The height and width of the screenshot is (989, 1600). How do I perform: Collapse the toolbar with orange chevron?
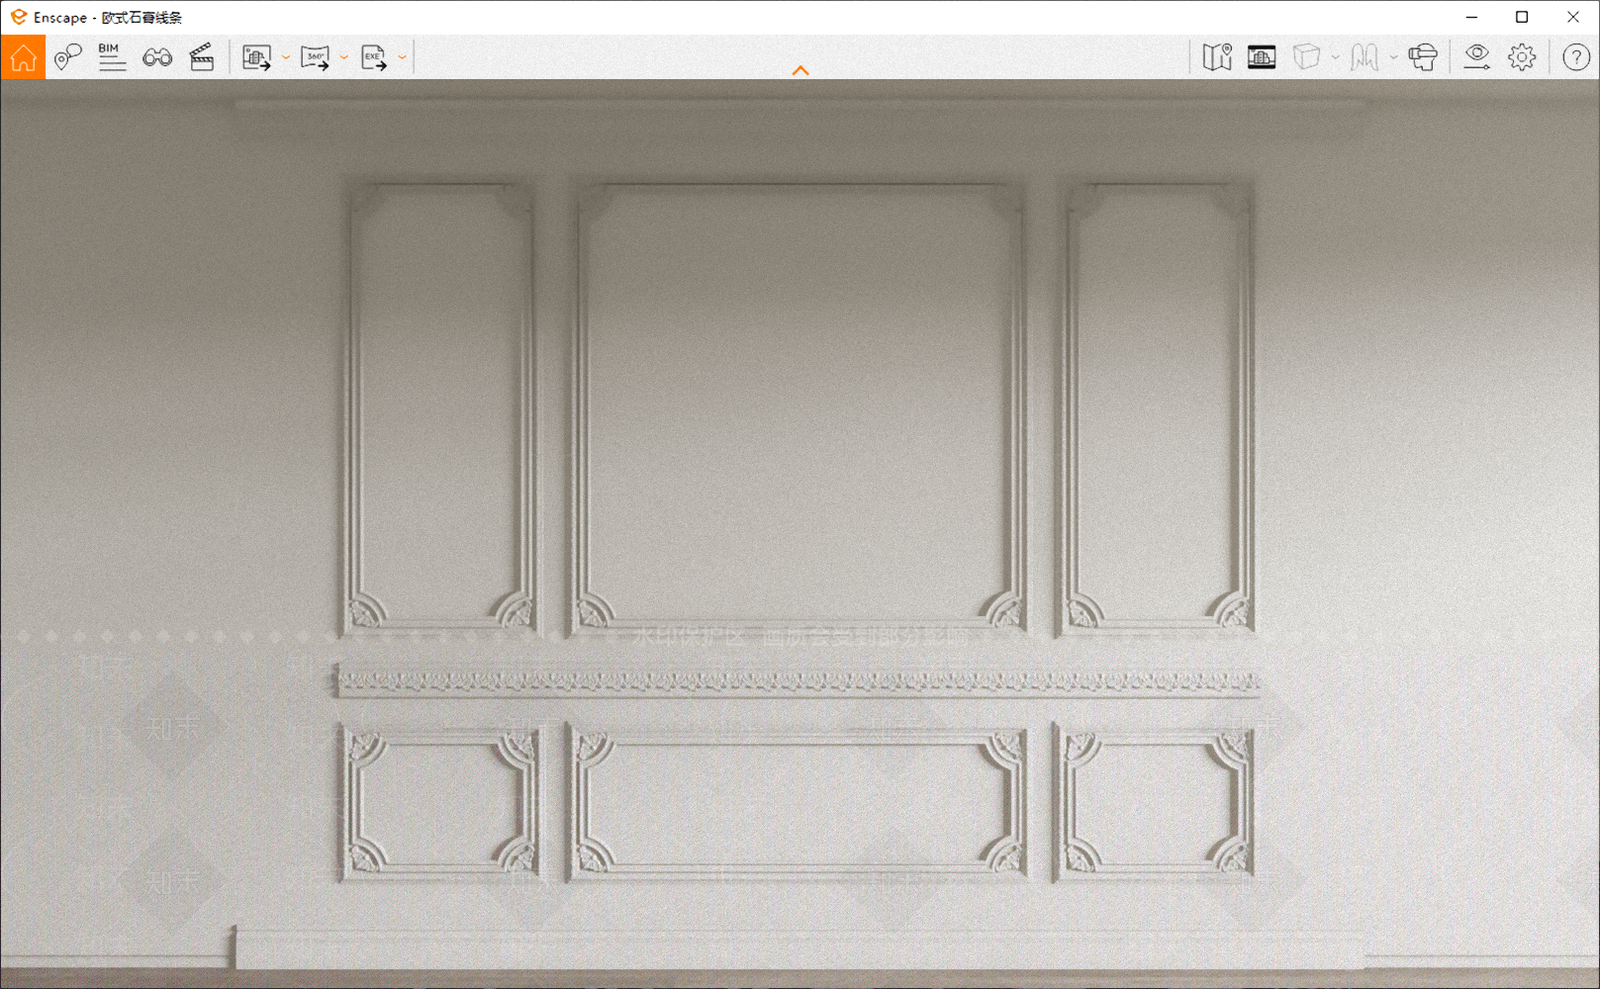(800, 70)
